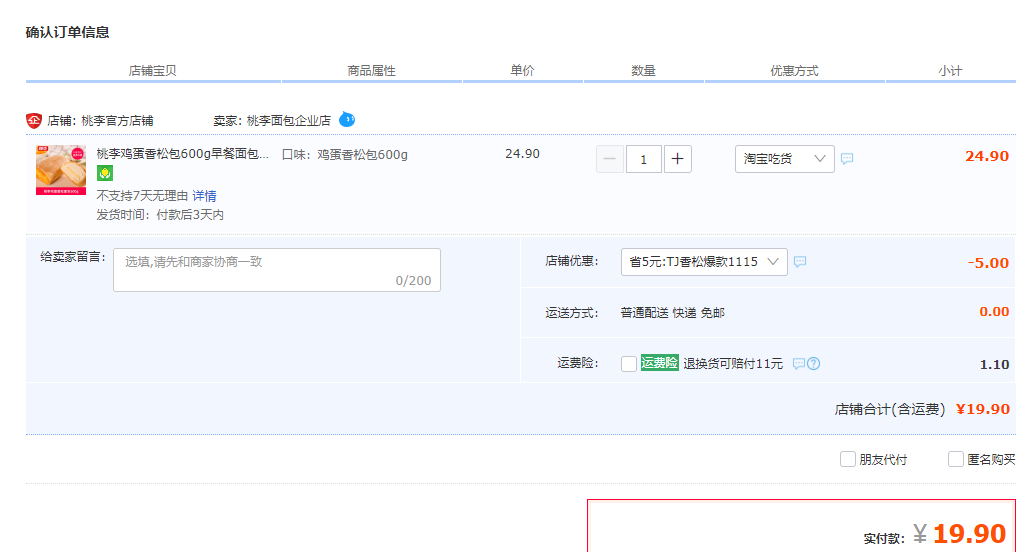Click the comment bubble after 退换货可赔付11元
The height and width of the screenshot is (552, 1033).
[798, 364]
